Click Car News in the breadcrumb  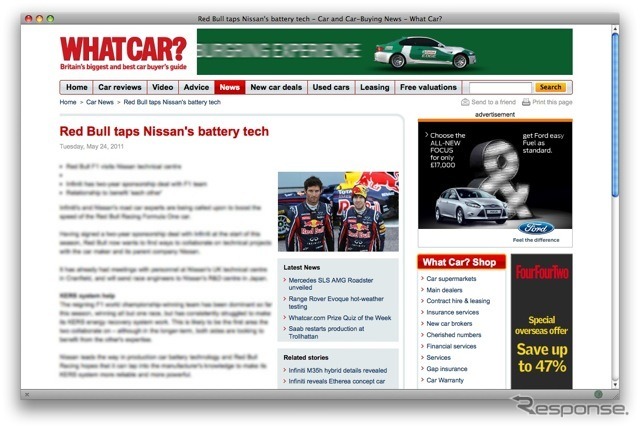100,102
